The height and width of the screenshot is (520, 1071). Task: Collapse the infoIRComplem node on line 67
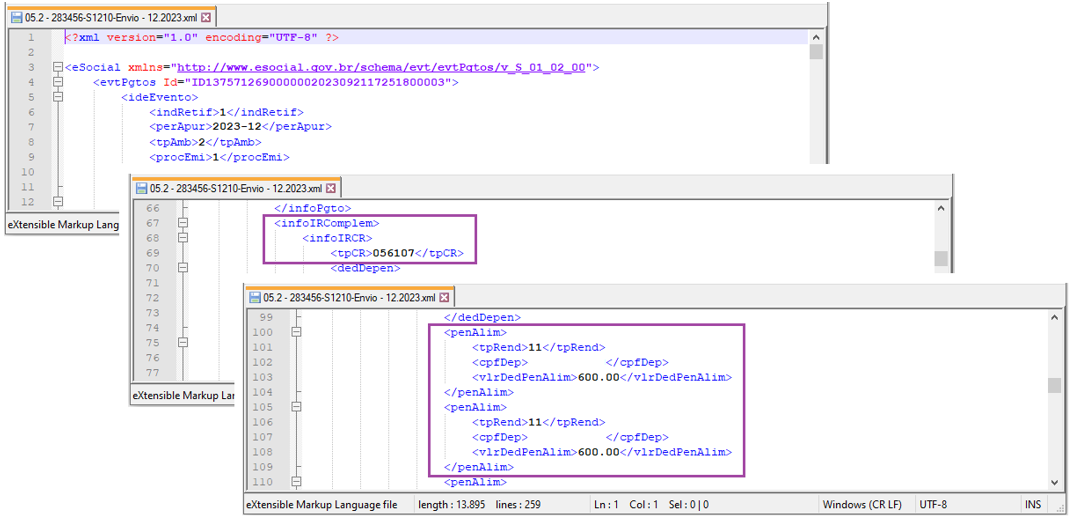click(183, 223)
